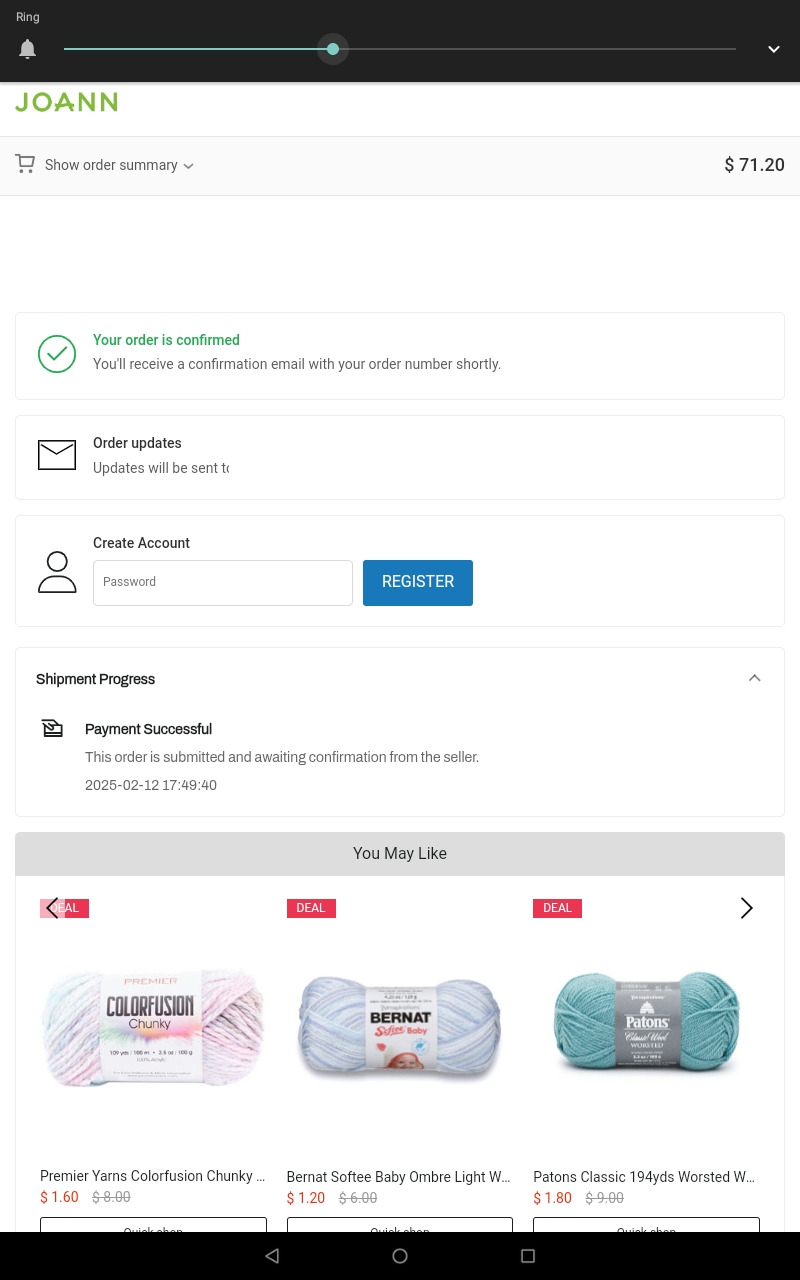This screenshot has width=800, height=1280.
Task: Go to previous recommended products arrow
Action: point(53,908)
